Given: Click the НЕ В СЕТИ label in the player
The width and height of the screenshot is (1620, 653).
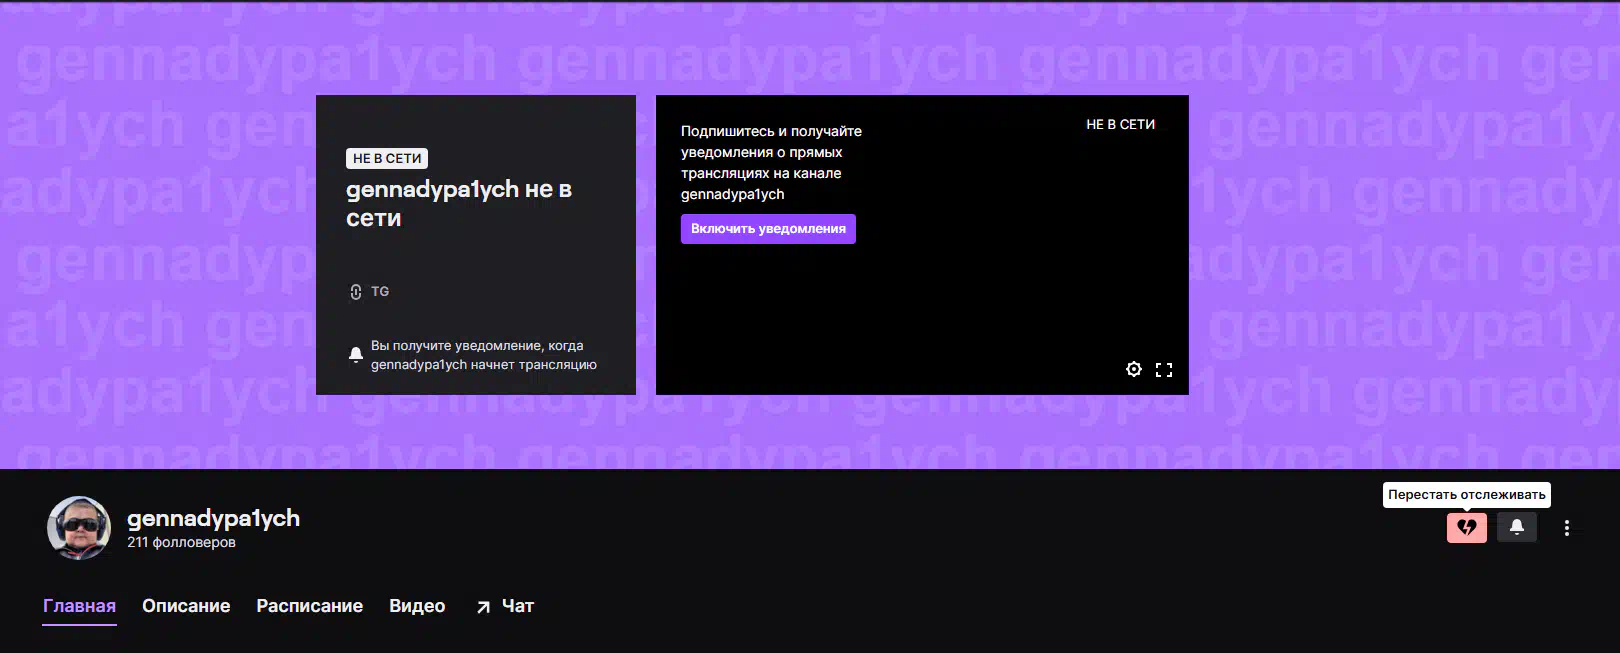Looking at the screenshot, I should pyautogui.click(x=1120, y=124).
